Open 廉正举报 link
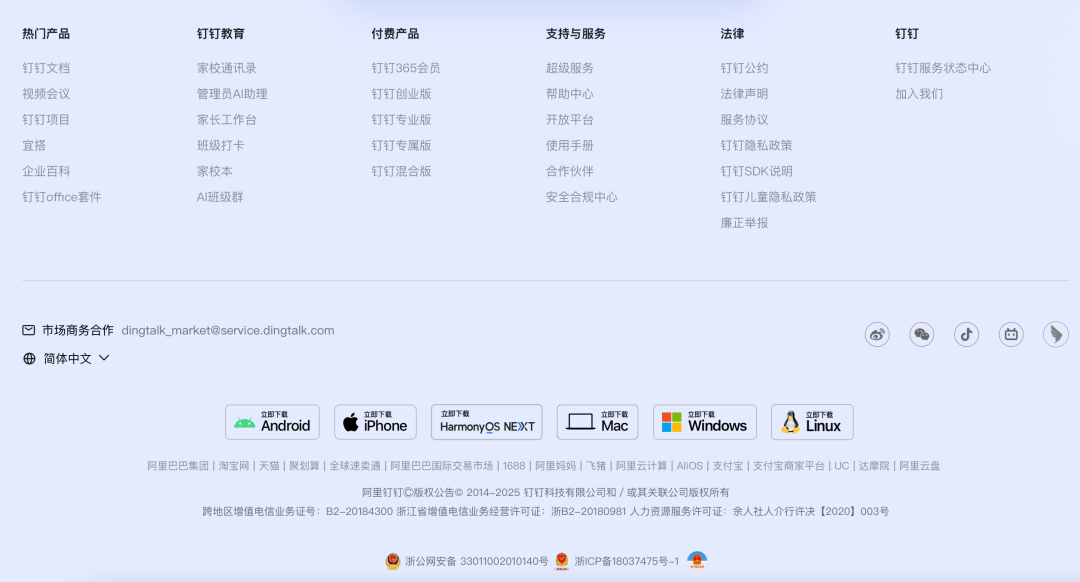1080x582 pixels. click(x=745, y=223)
